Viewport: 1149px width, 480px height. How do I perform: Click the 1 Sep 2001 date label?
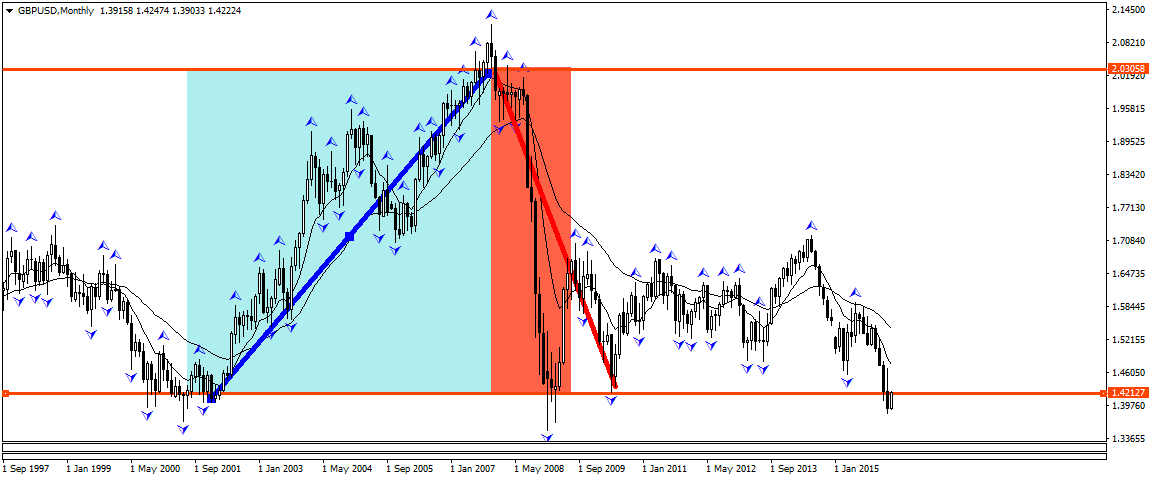[x=218, y=468]
